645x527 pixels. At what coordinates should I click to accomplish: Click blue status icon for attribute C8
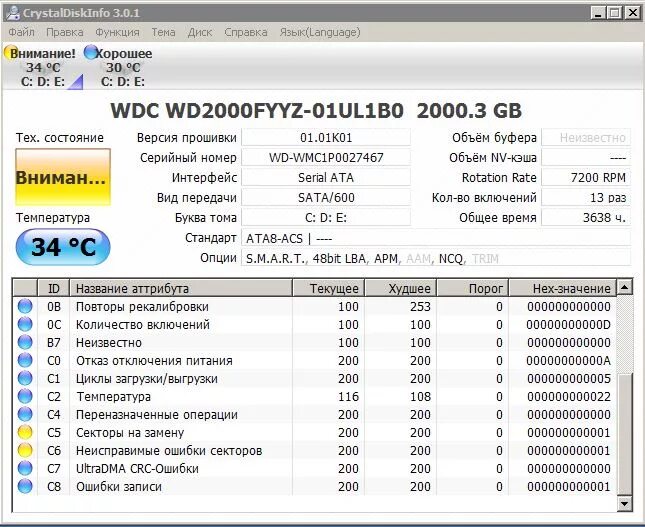click(x=25, y=487)
